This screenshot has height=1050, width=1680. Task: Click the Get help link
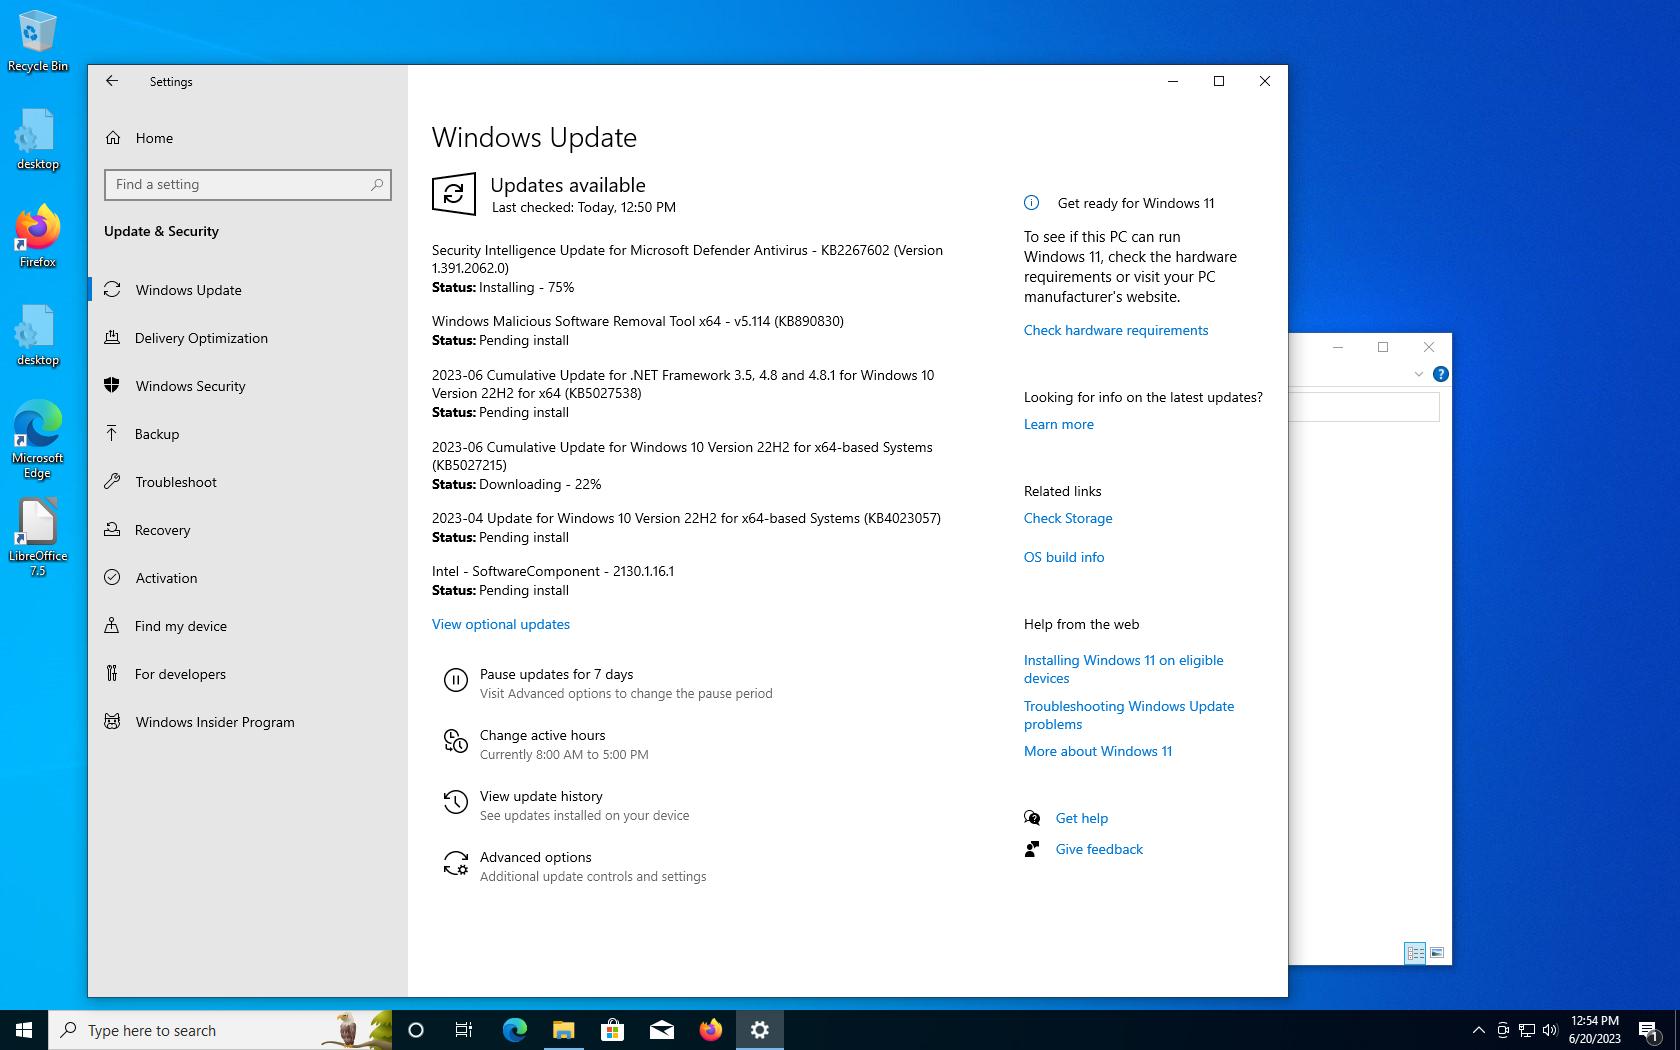coord(1081,818)
